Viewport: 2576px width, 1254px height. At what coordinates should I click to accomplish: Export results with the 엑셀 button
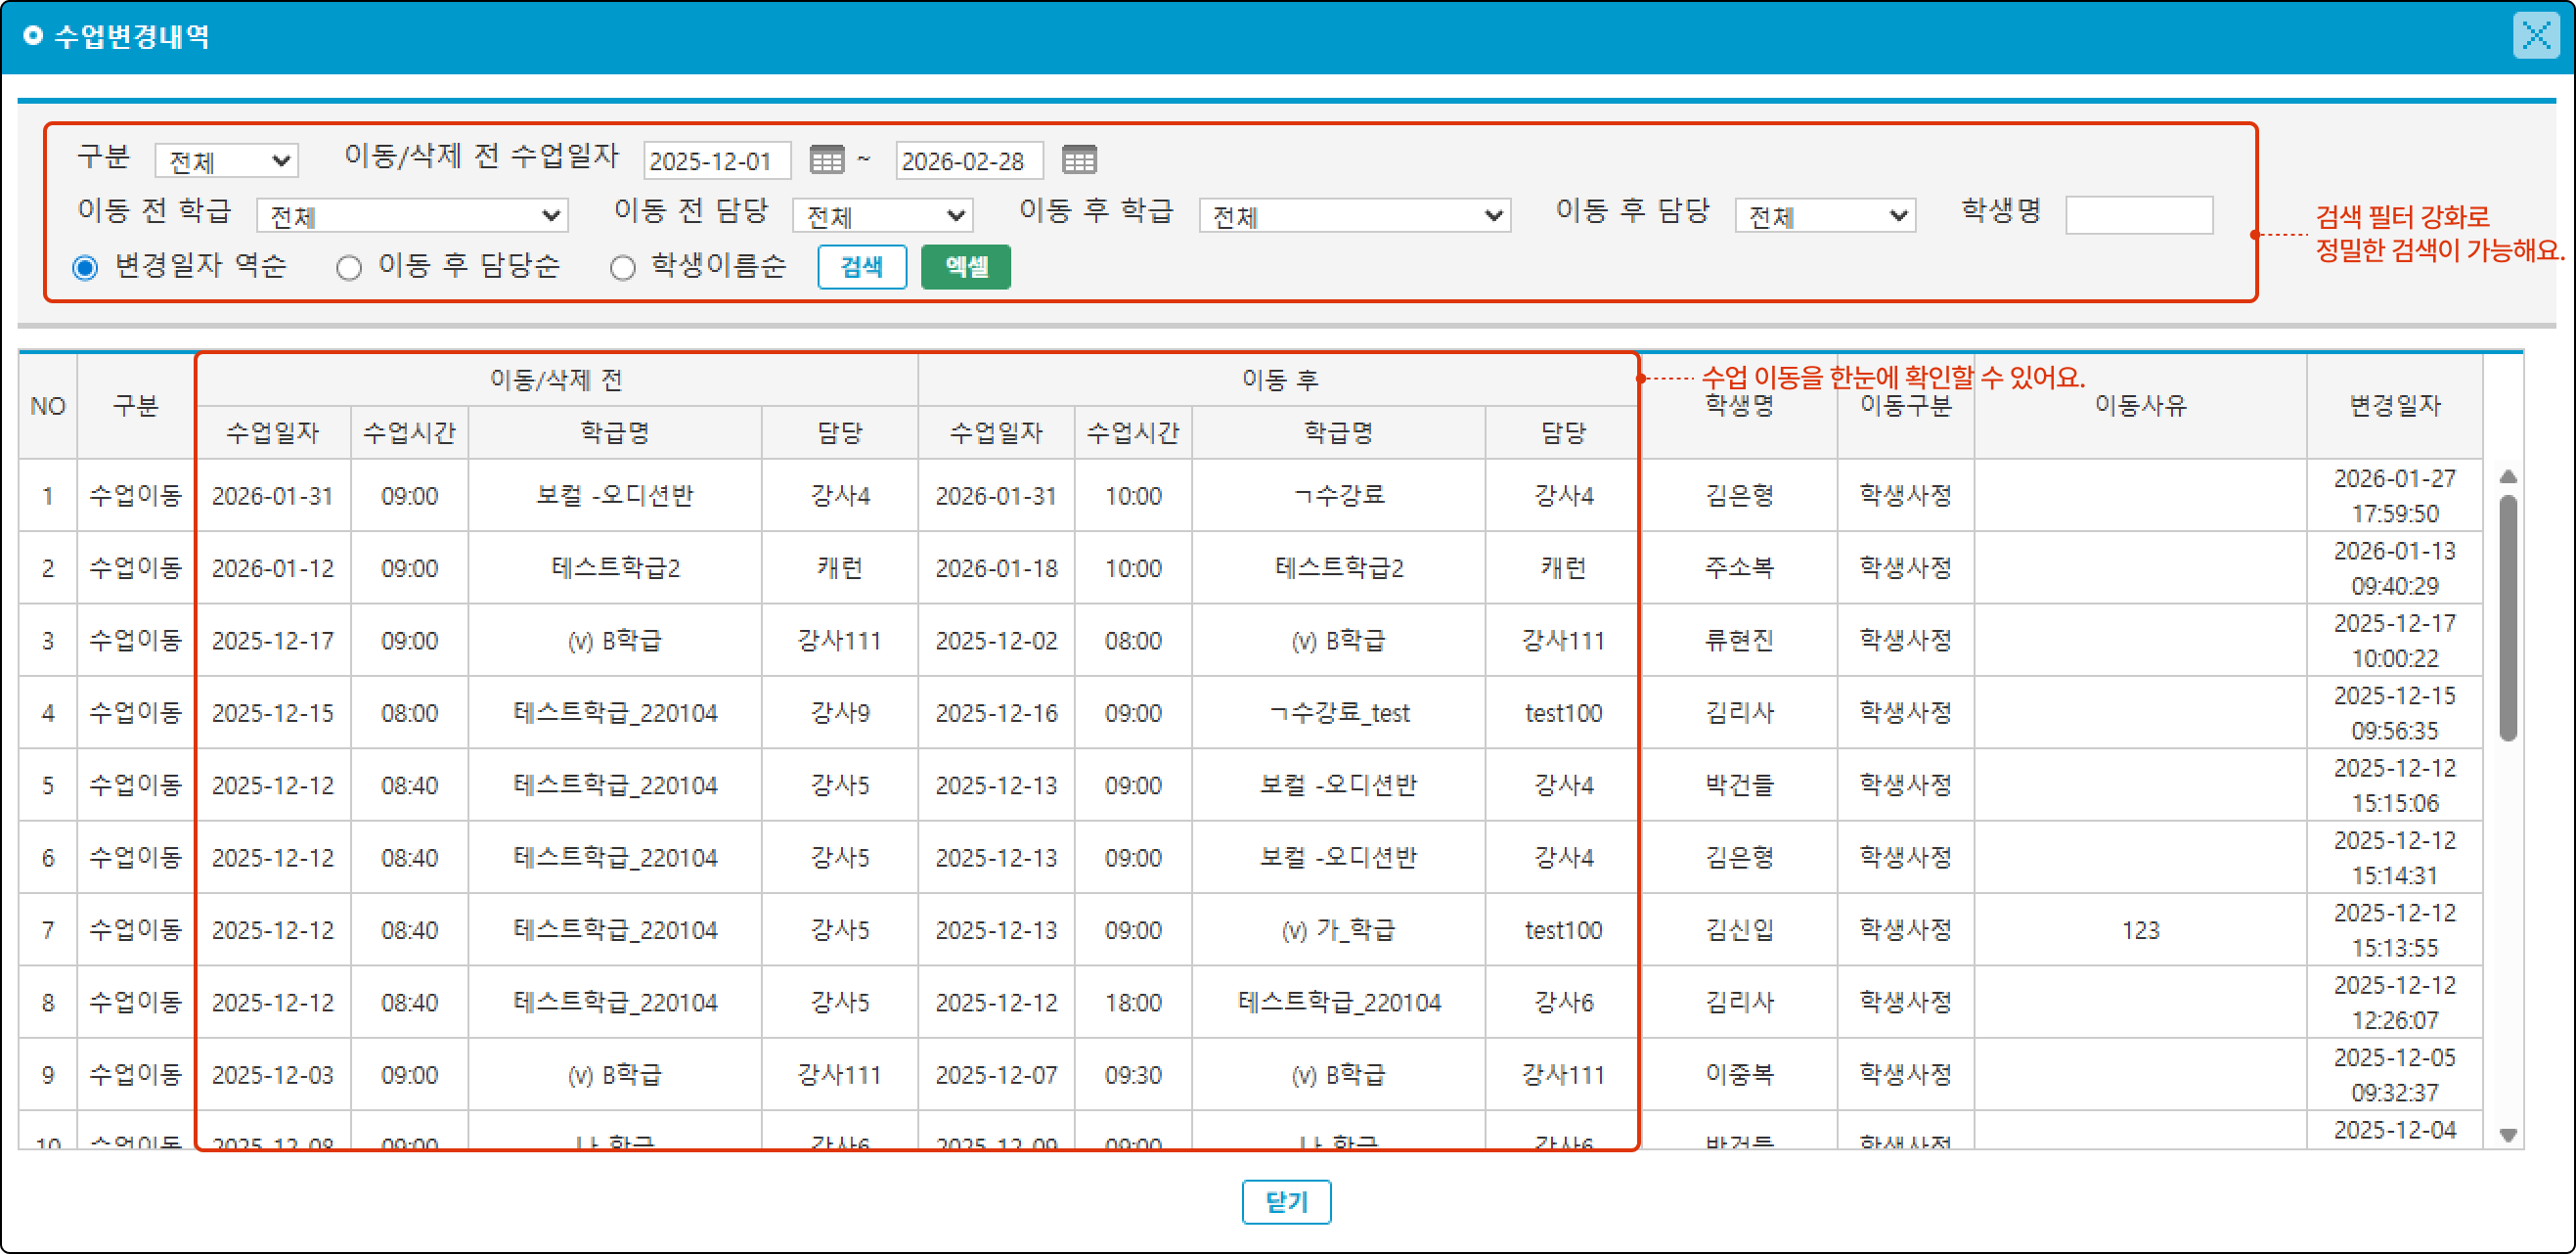[x=965, y=267]
